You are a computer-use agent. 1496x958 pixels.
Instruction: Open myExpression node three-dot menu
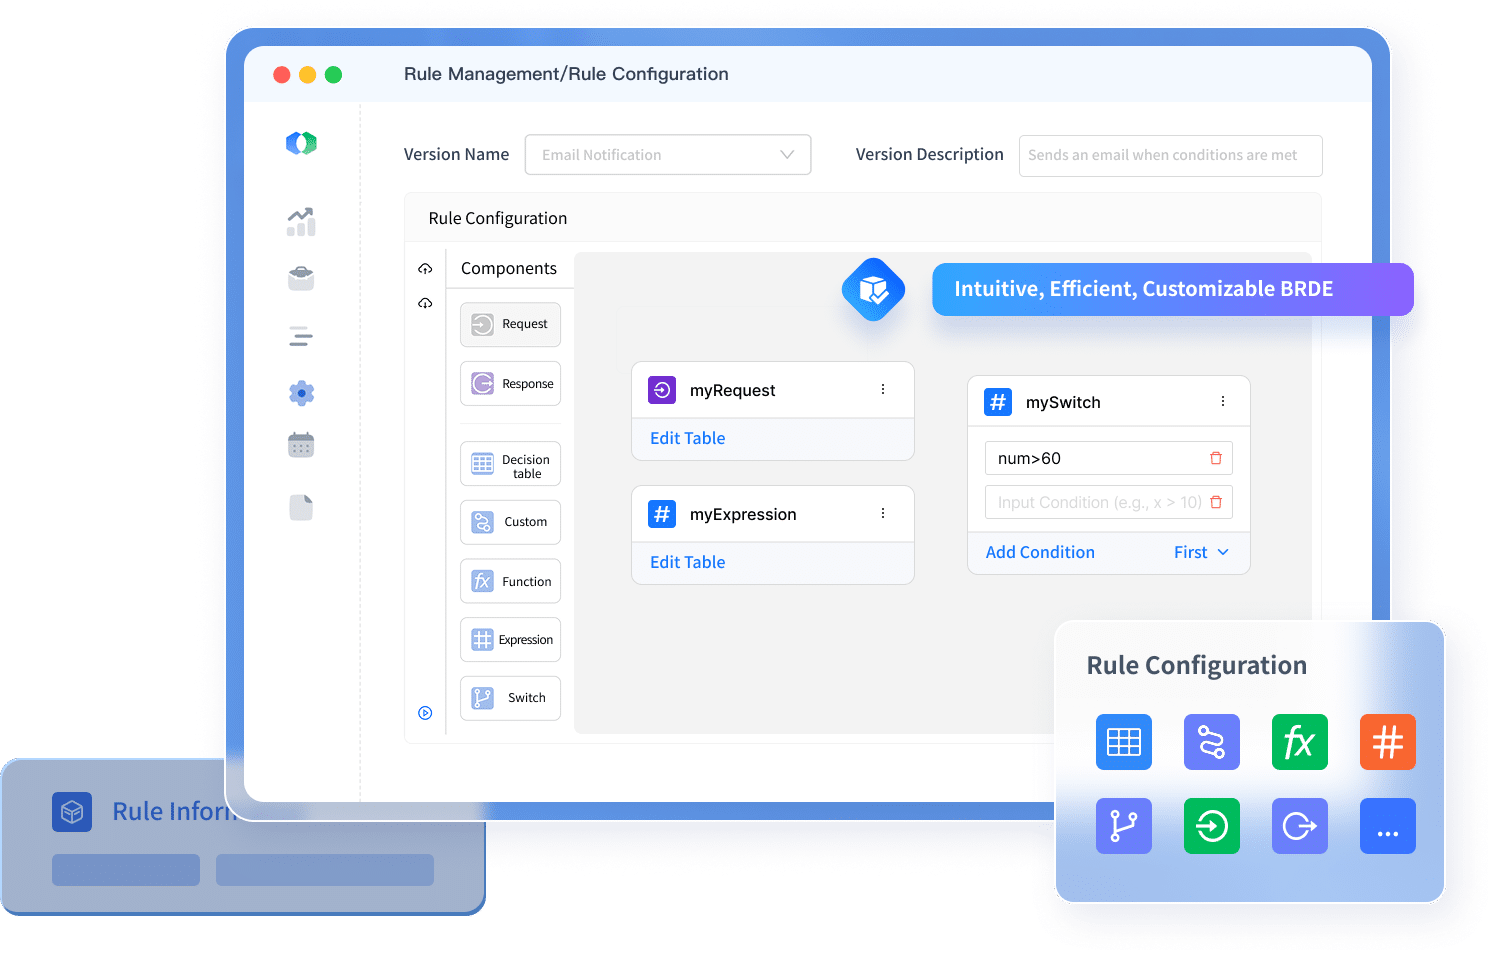883,513
